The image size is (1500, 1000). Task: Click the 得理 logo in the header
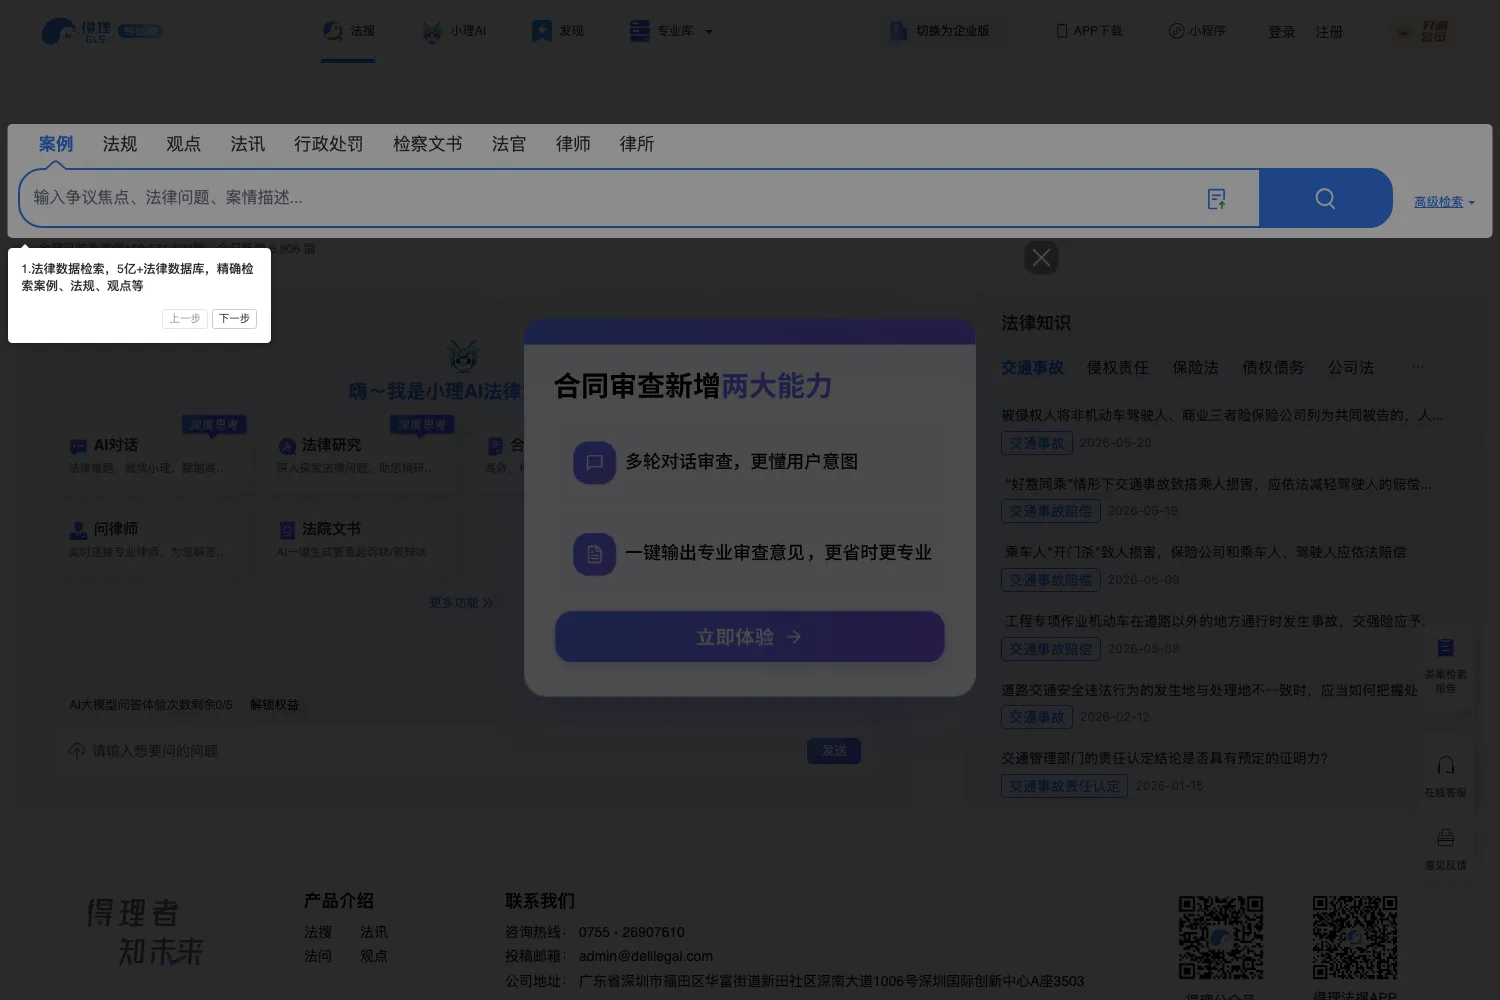[100, 32]
